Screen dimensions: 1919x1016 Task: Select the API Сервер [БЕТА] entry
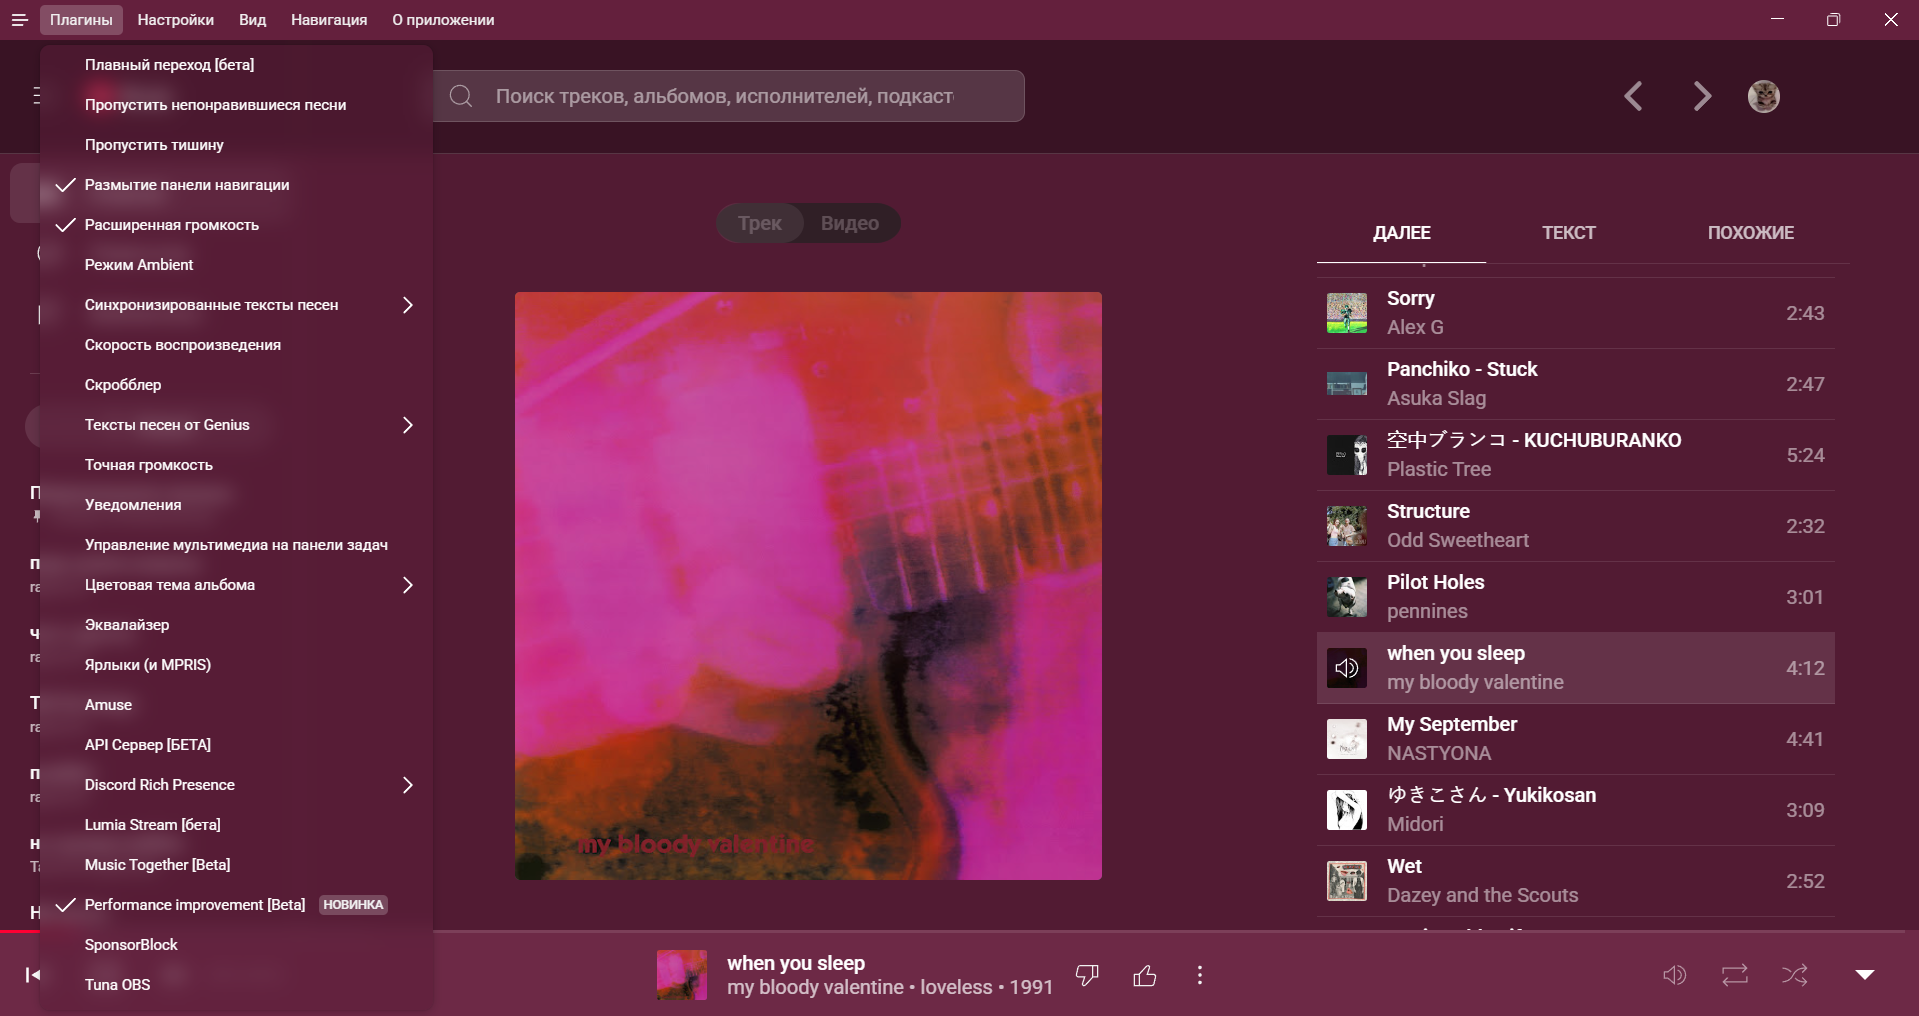[x=236, y=745]
